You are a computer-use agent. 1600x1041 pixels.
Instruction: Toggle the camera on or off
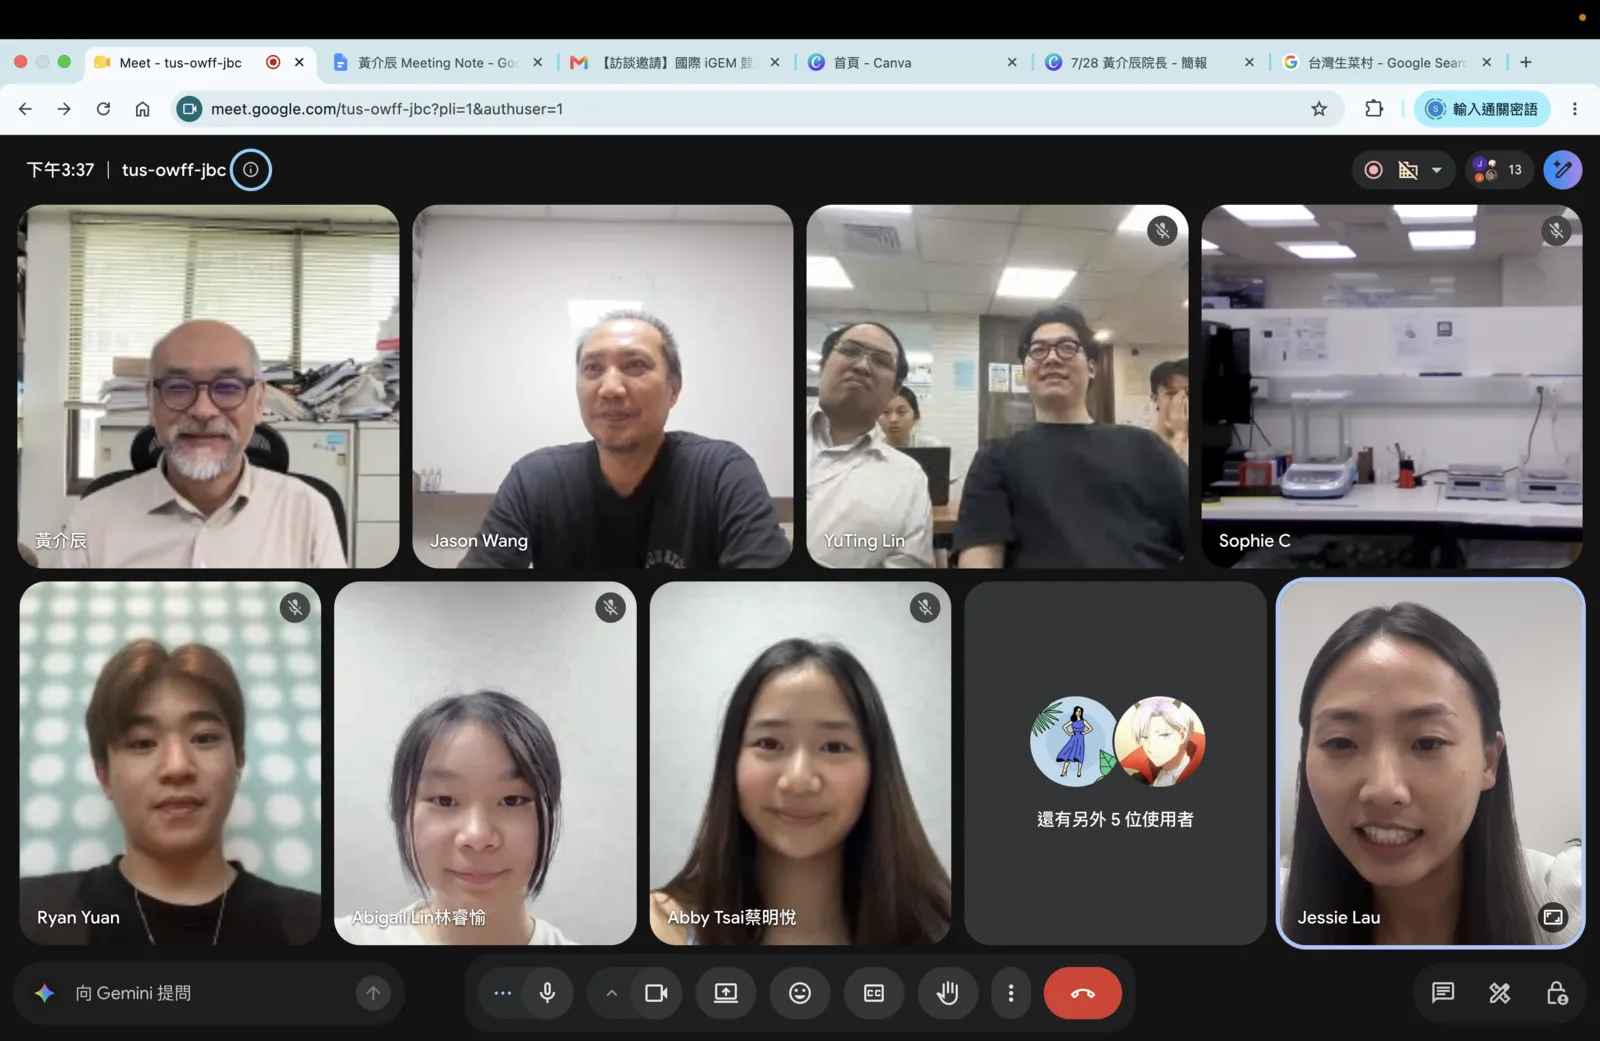click(x=656, y=993)
